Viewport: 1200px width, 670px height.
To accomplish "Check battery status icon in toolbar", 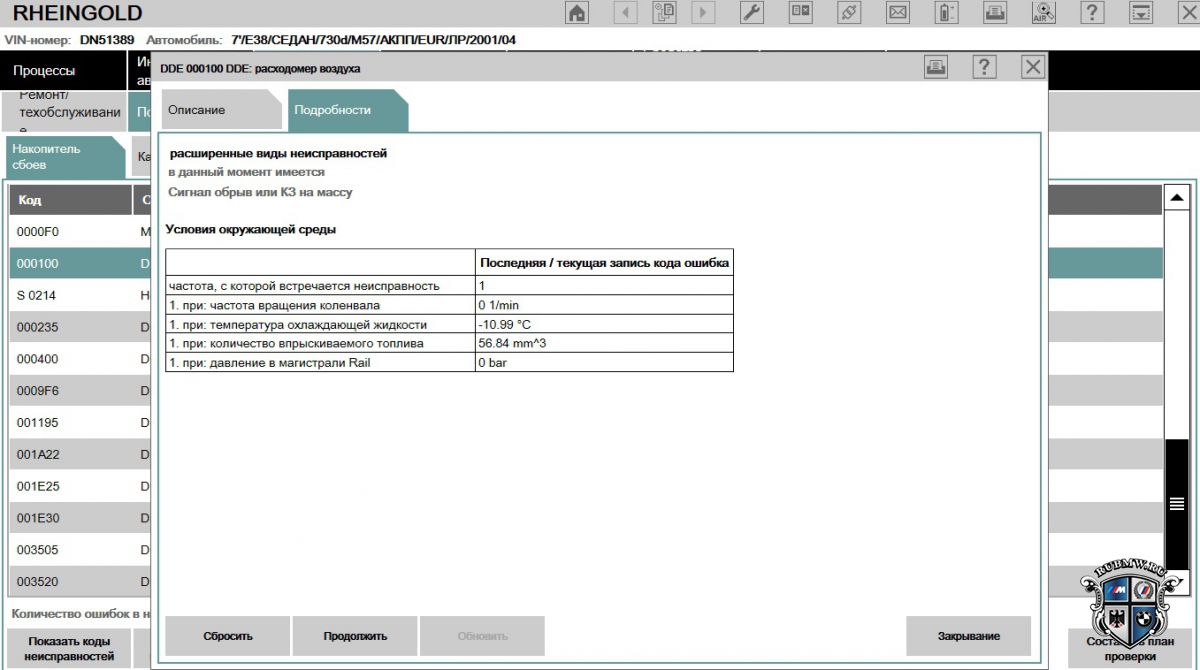I will tap(946, 13).
